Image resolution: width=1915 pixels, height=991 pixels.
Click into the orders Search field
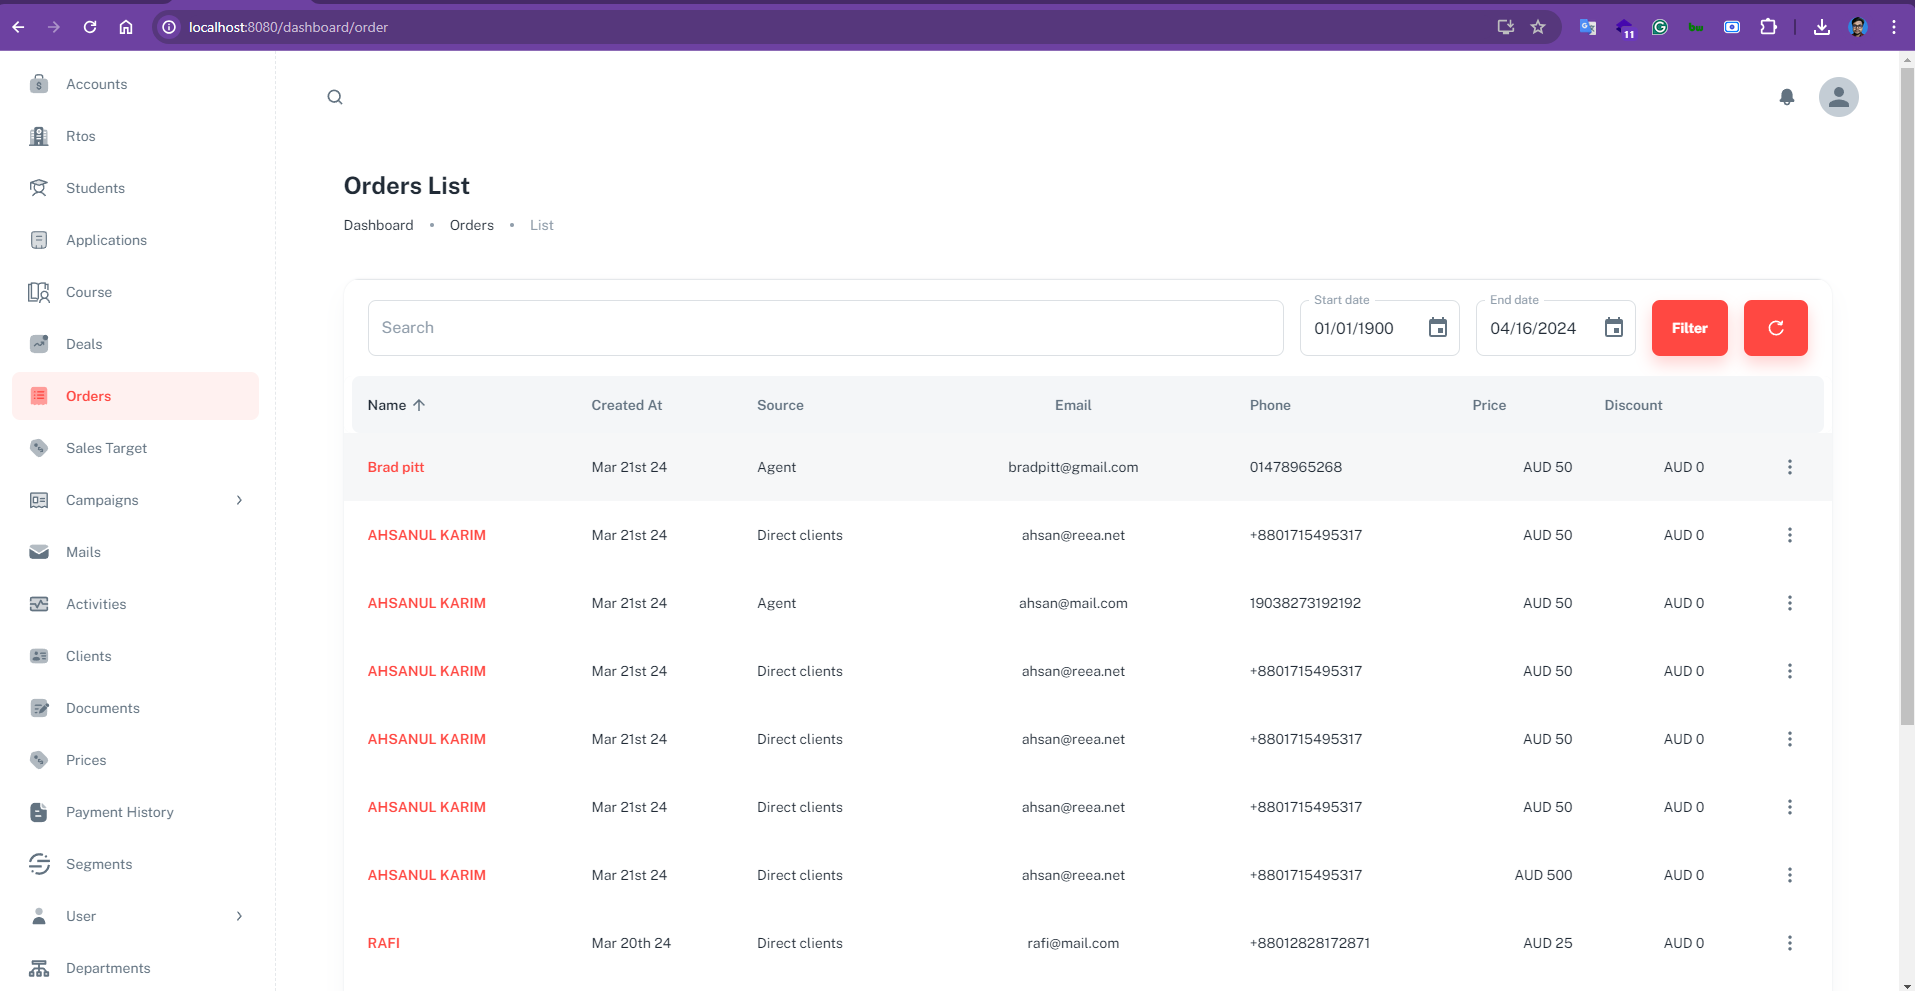coord(825,328)
